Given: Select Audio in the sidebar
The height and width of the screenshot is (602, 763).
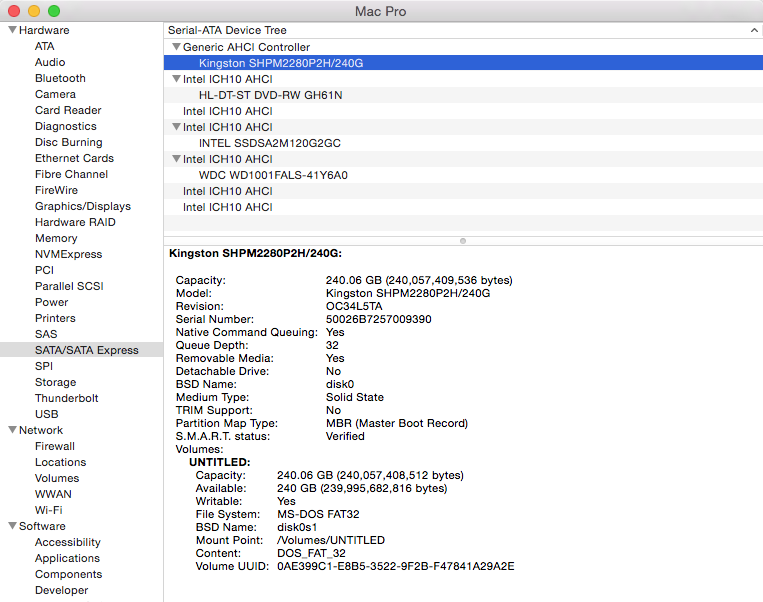Looking at the screenshot, I should coord(50,62).
